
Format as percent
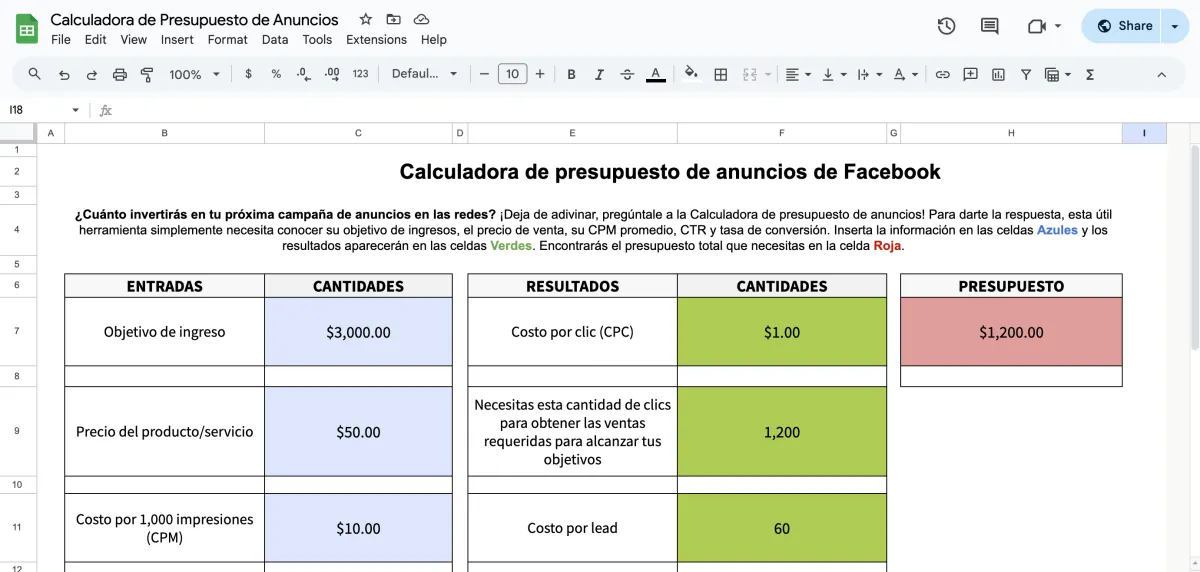[276, 74]
